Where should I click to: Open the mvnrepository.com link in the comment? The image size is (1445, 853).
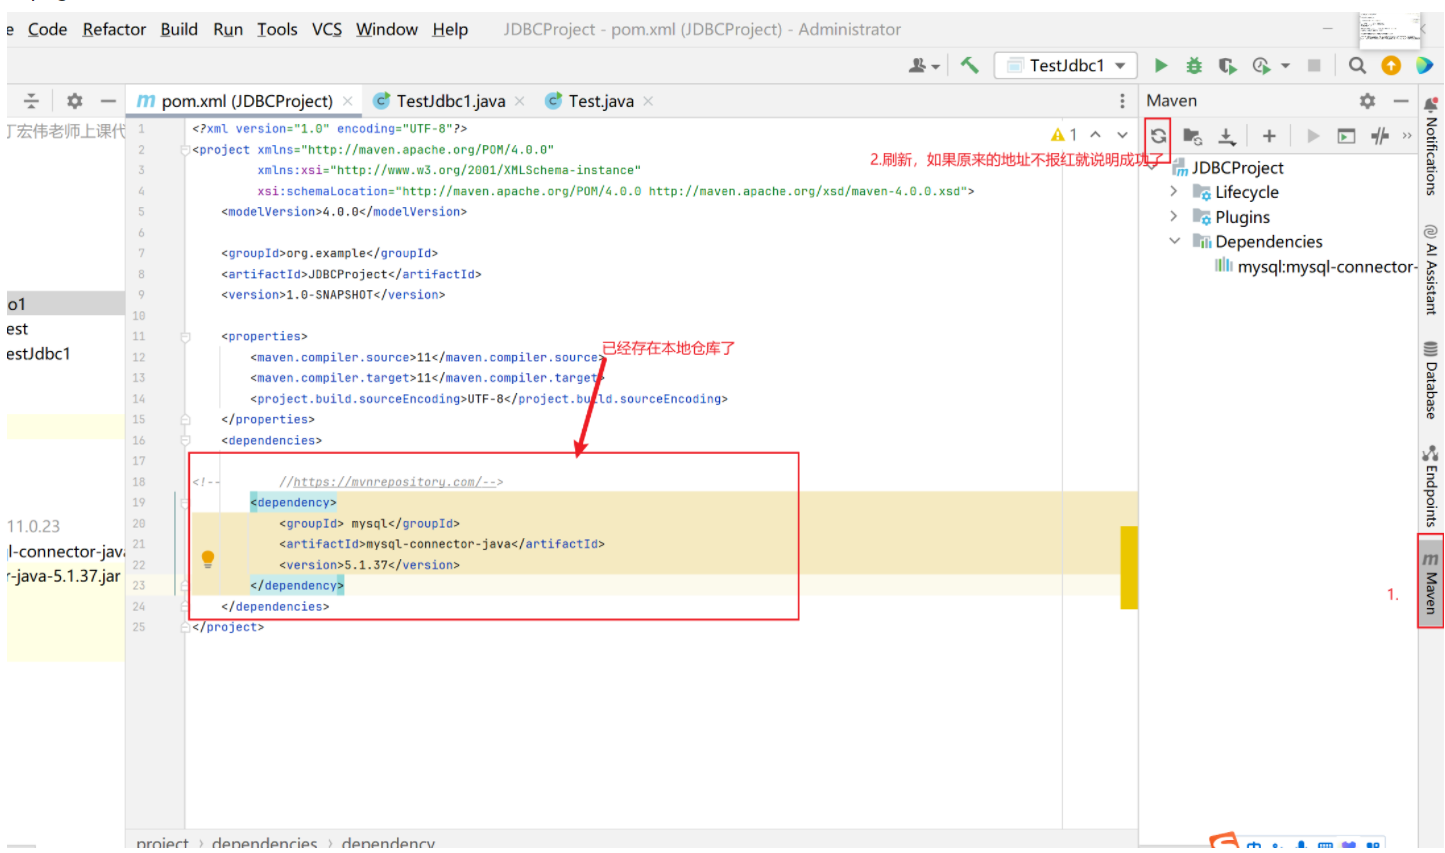(387, 482)
